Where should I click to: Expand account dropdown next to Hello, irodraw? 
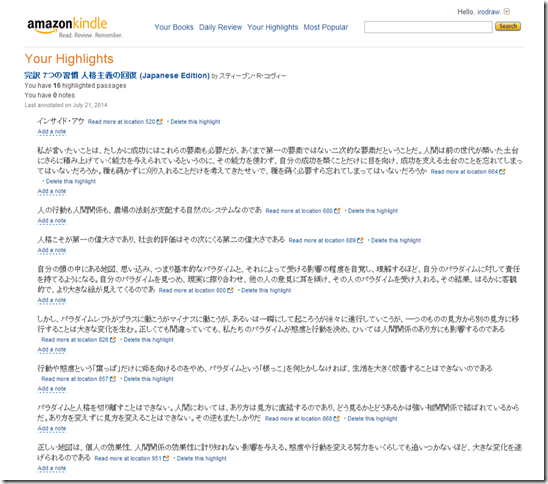coord(507,12)
